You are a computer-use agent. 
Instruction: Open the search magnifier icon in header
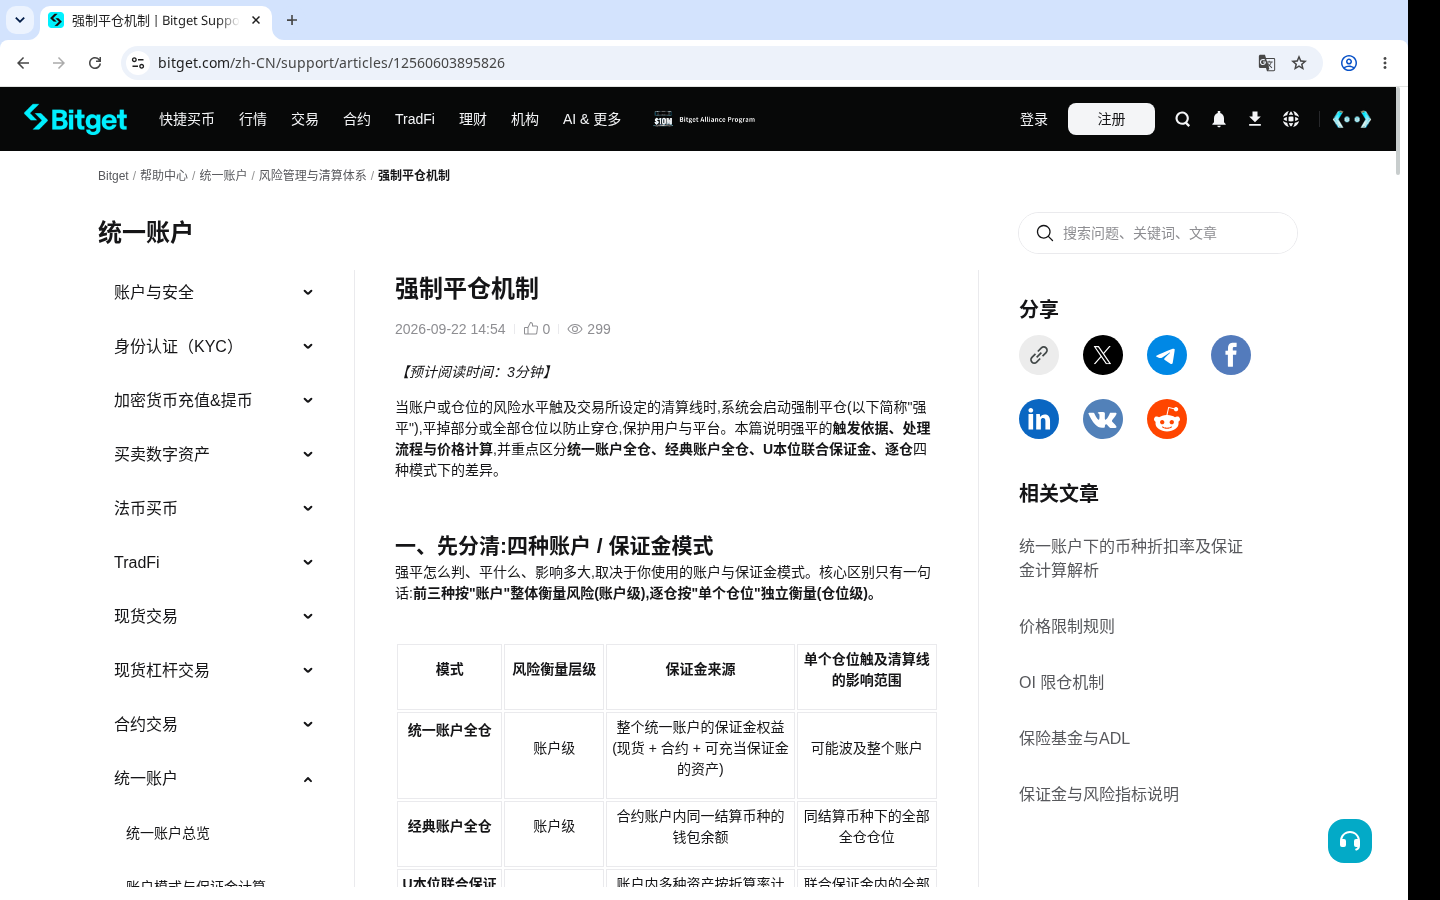coord(1183,119)
